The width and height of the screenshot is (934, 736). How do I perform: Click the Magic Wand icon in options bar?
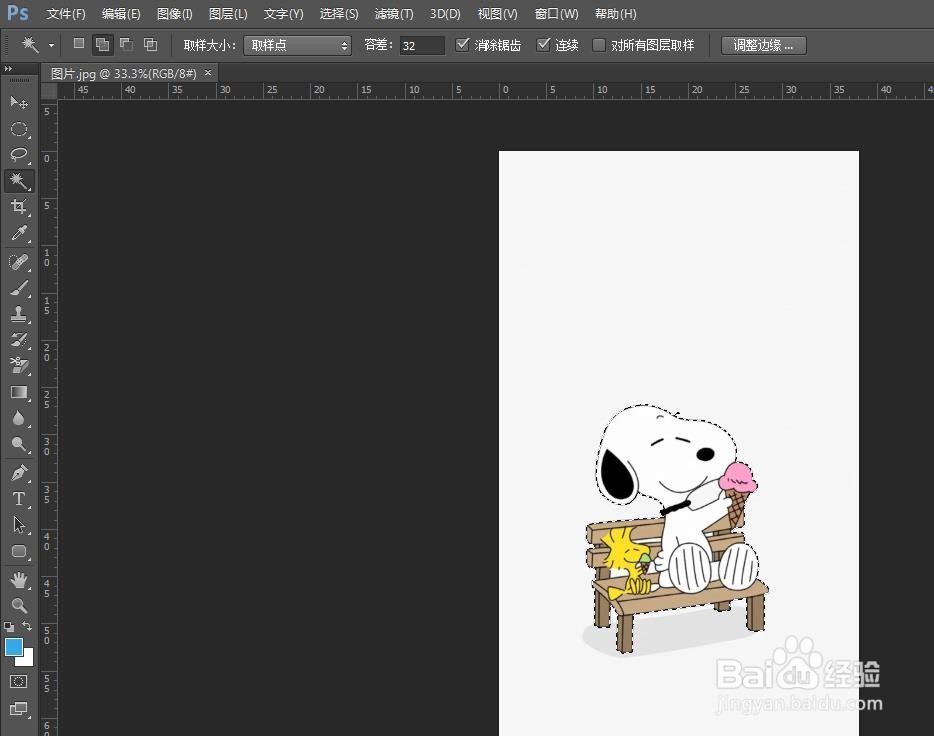(30, 45)
